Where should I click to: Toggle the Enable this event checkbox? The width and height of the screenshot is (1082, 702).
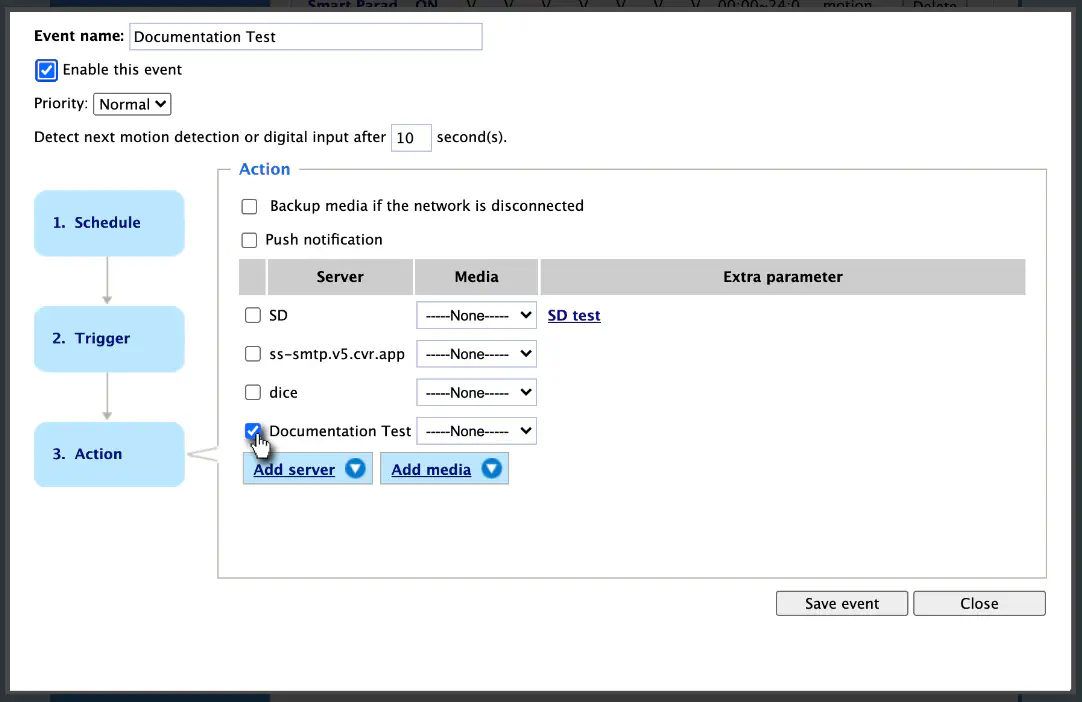click(46, 70)
